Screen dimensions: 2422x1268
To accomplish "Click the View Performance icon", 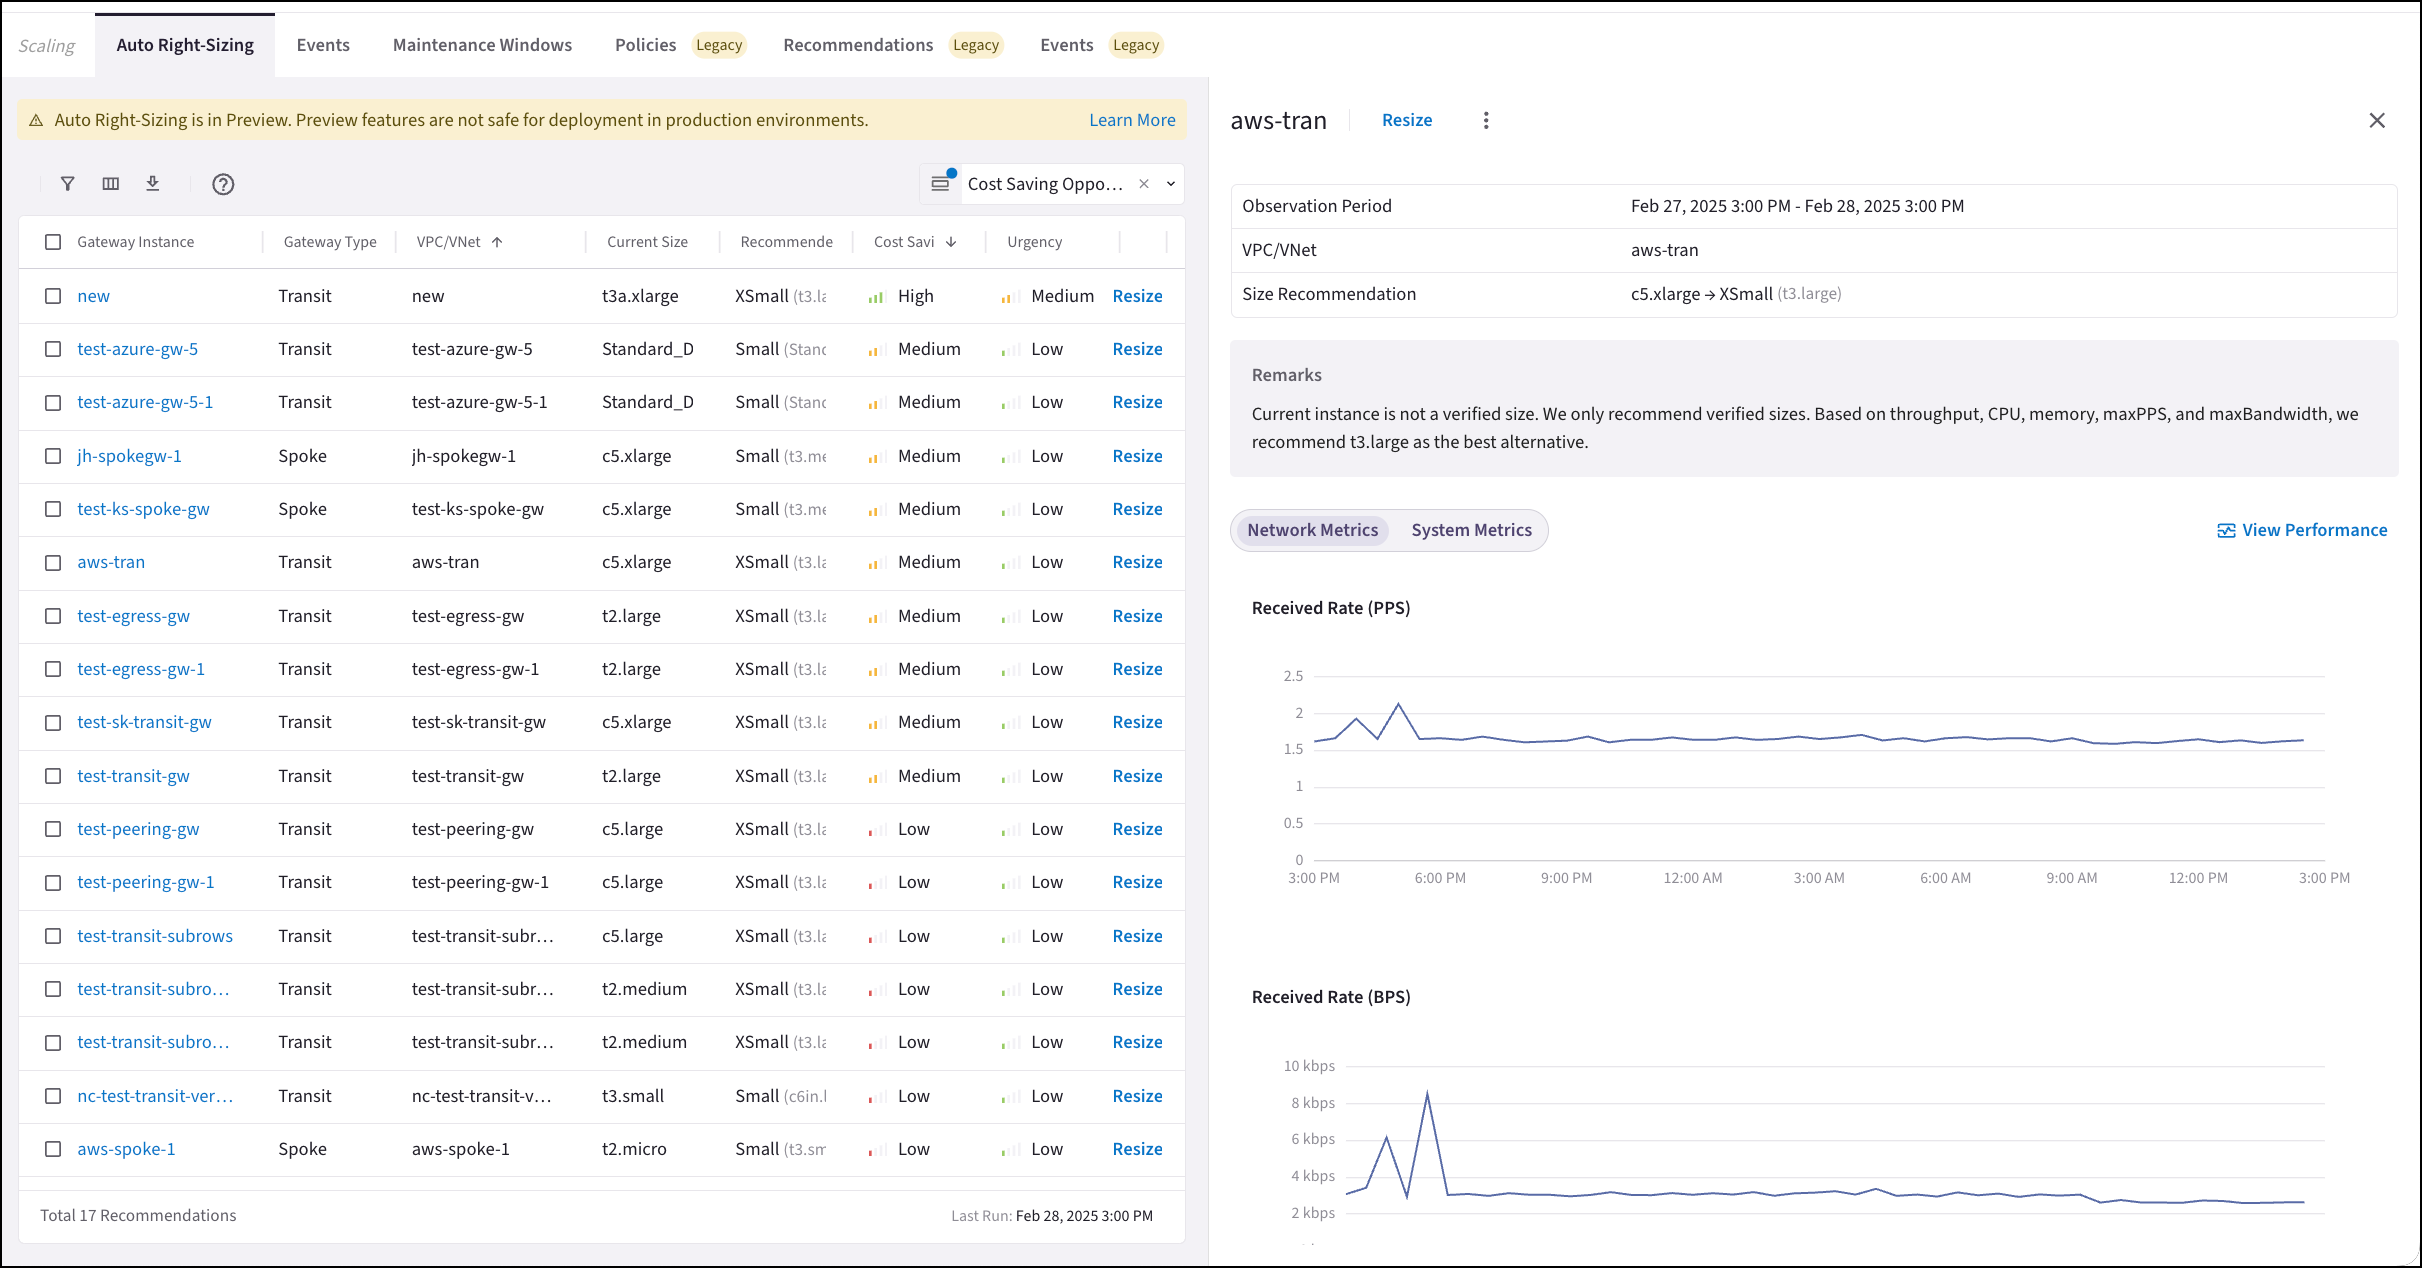I will [2228, 530].
